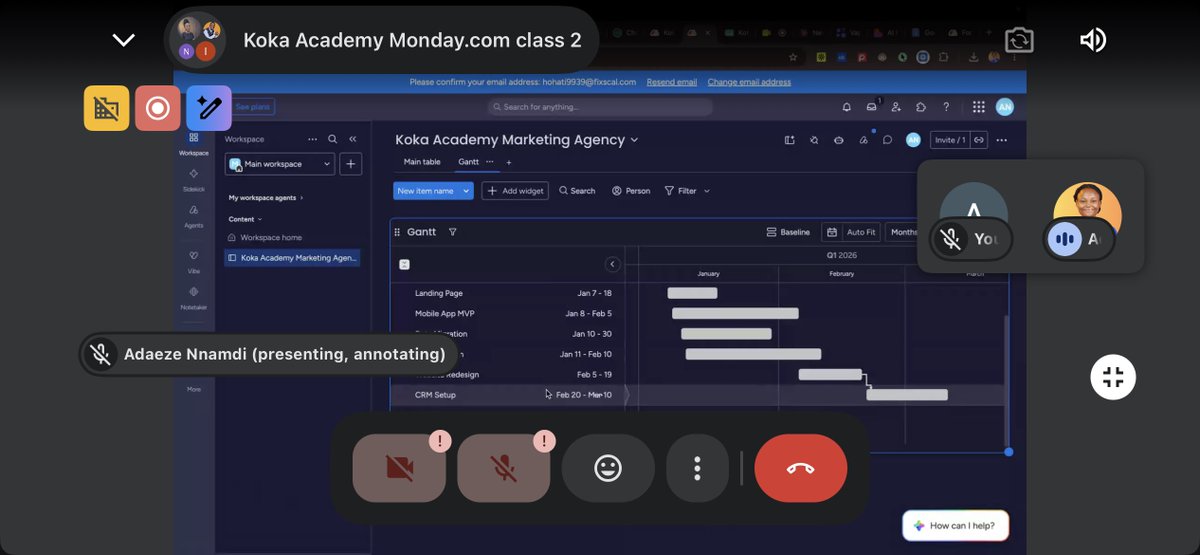Tap the switch camera icon
The height and width of the screenshot is (555, 1200).
1019,40
